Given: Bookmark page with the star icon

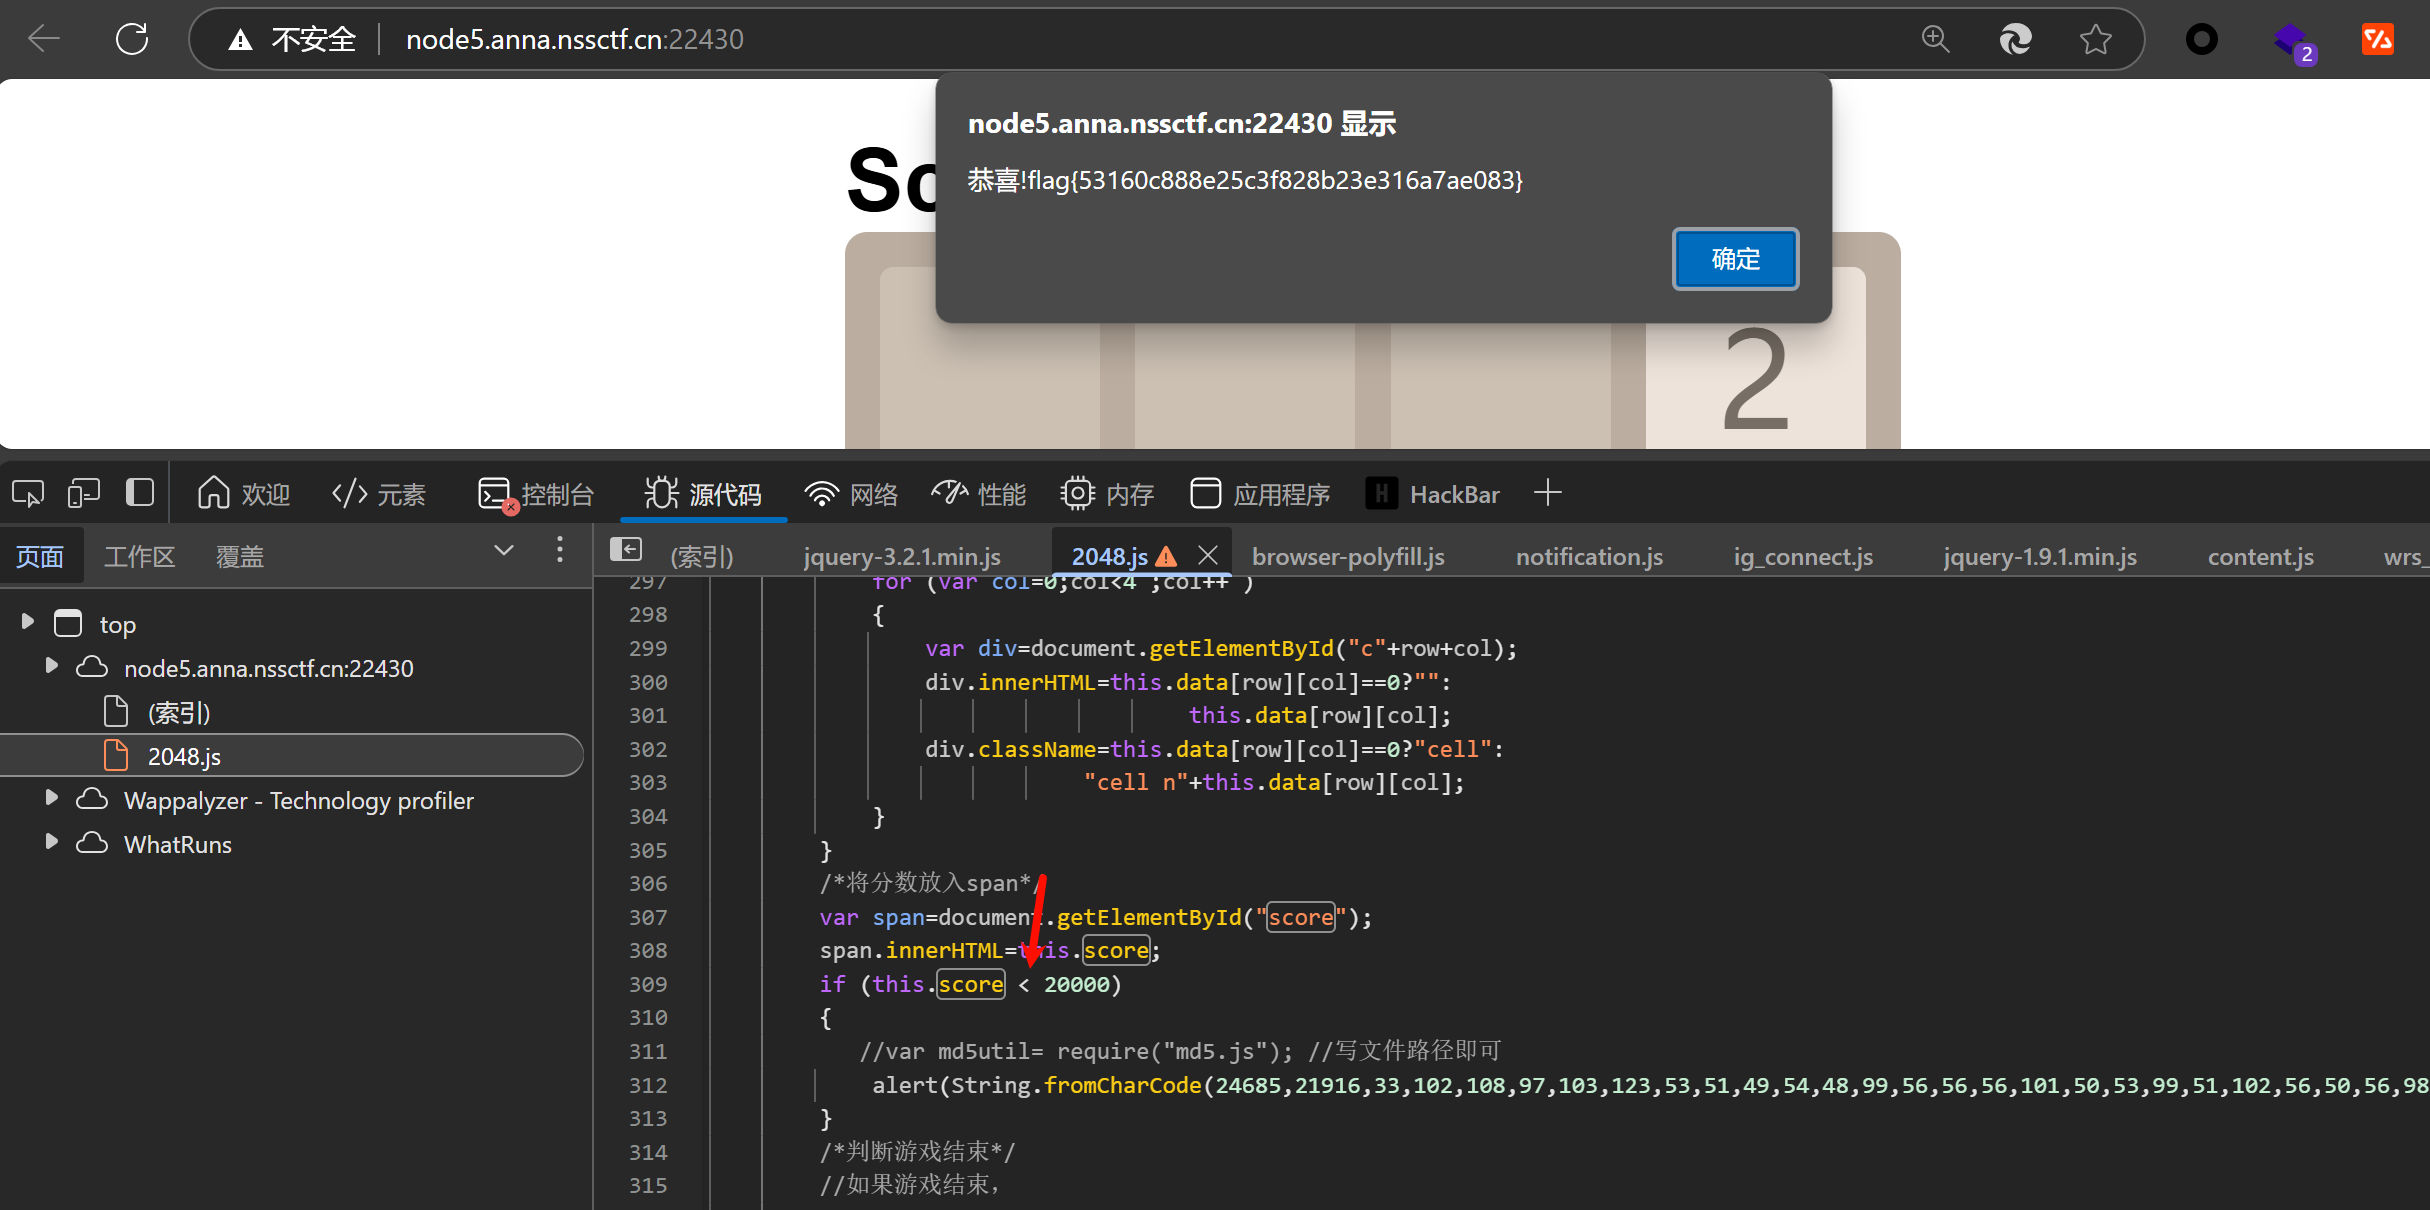Looking at the screenshot, I should point(2095,39).
